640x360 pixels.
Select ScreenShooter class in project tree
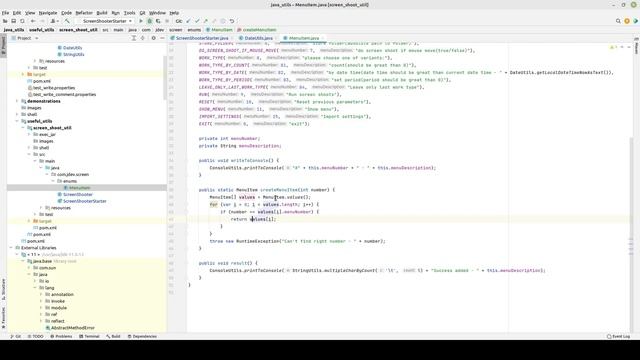click(x=78, y=194)
